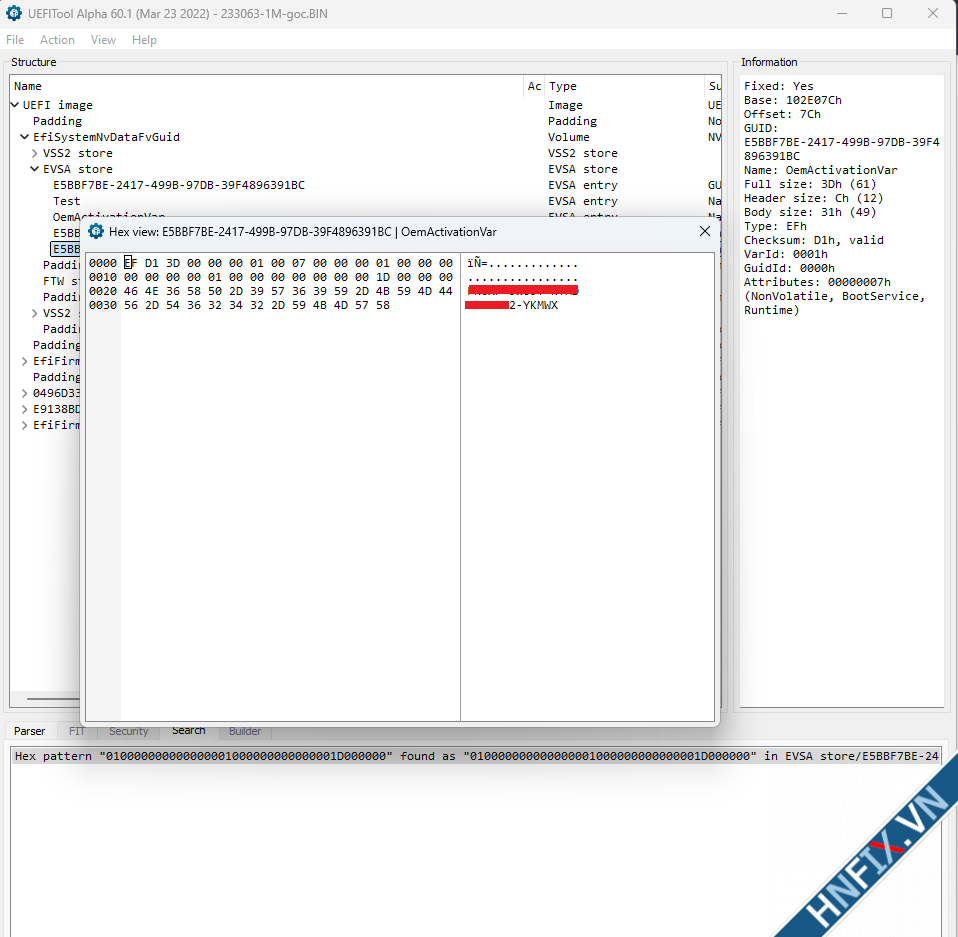Open the File menu
958x937 pixels.
[15, 40]
